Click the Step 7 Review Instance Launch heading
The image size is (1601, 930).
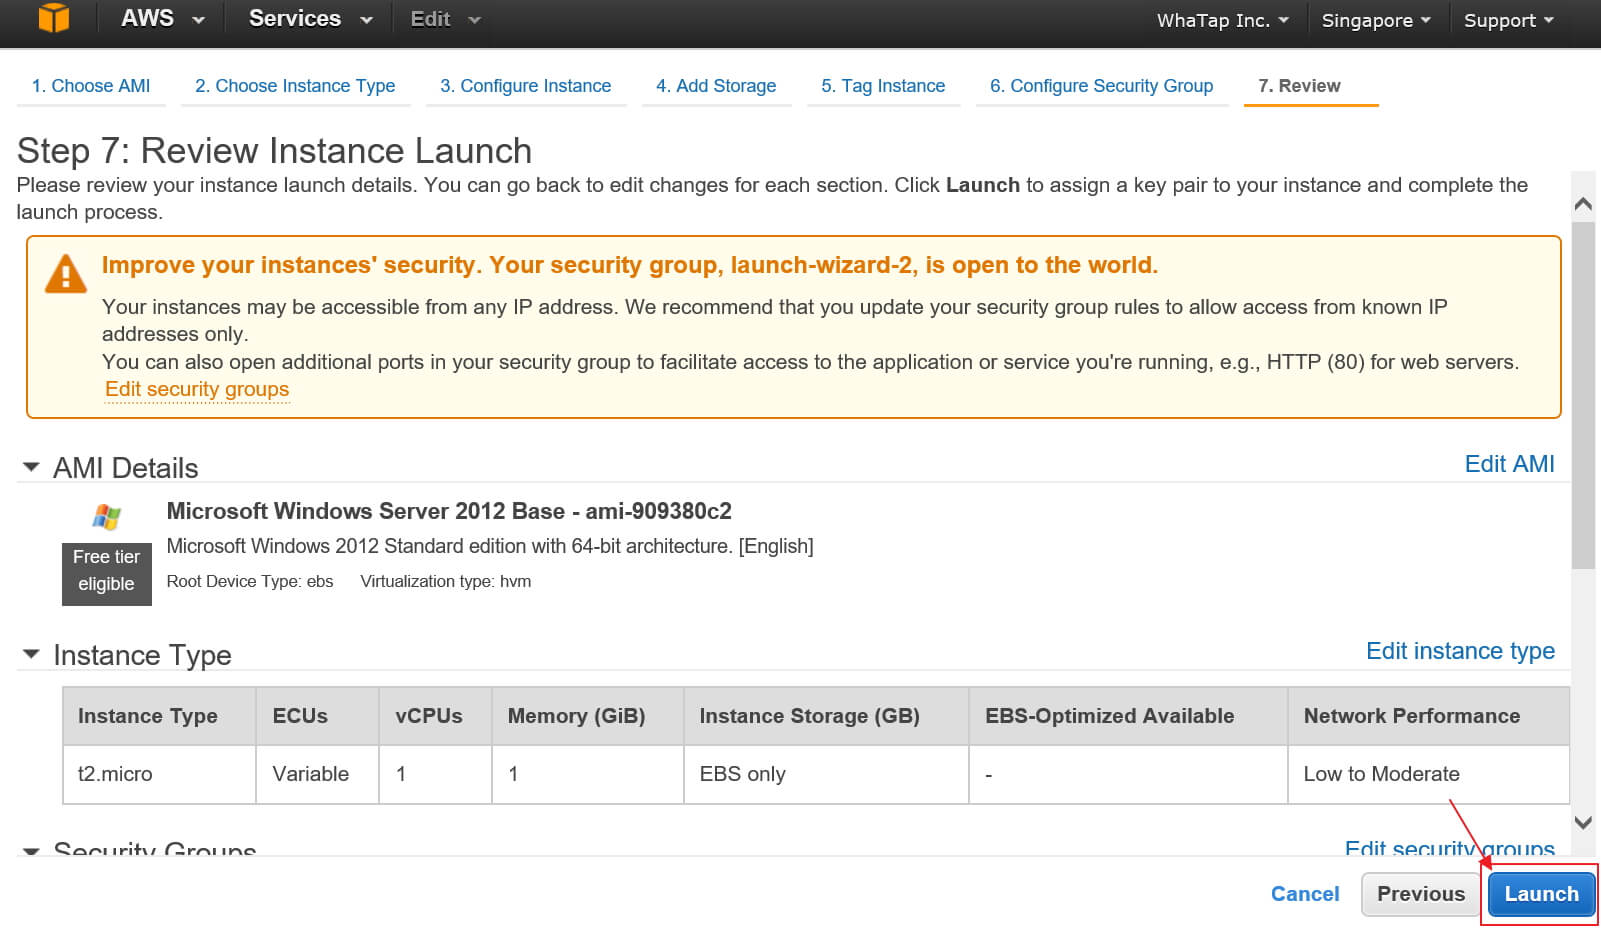pos(274,150)
